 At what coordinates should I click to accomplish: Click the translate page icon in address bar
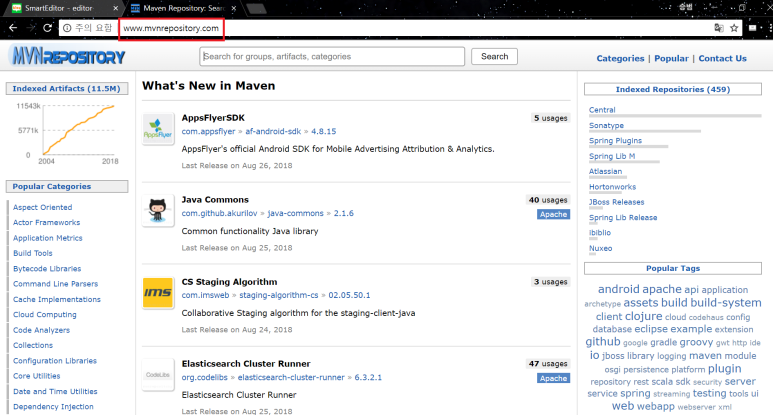point(719,28)
